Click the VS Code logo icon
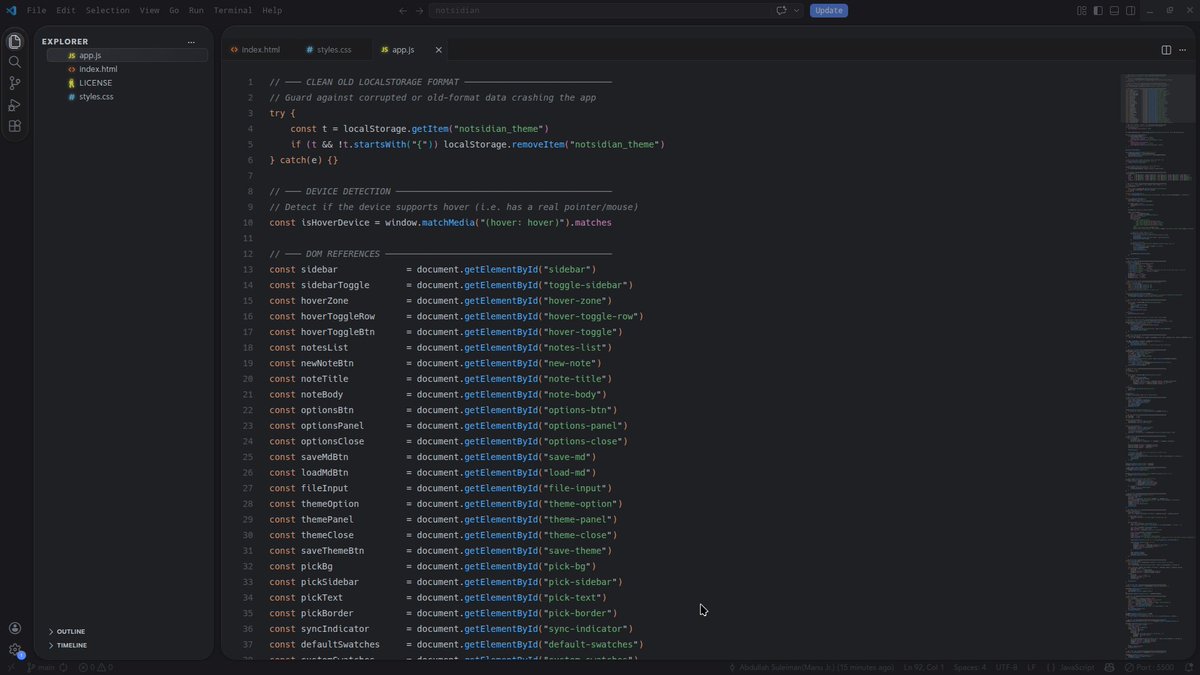 click(11, 10)
